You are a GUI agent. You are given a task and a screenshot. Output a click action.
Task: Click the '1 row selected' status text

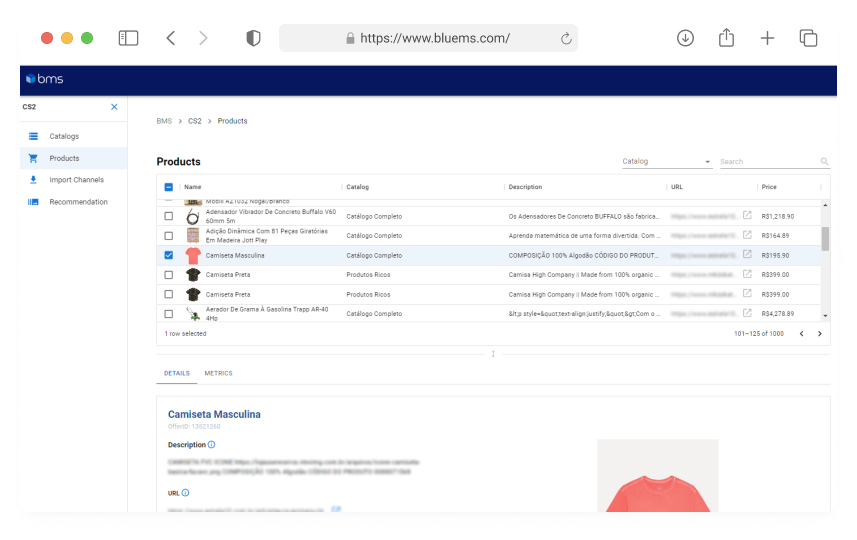[x=185, y=333]
